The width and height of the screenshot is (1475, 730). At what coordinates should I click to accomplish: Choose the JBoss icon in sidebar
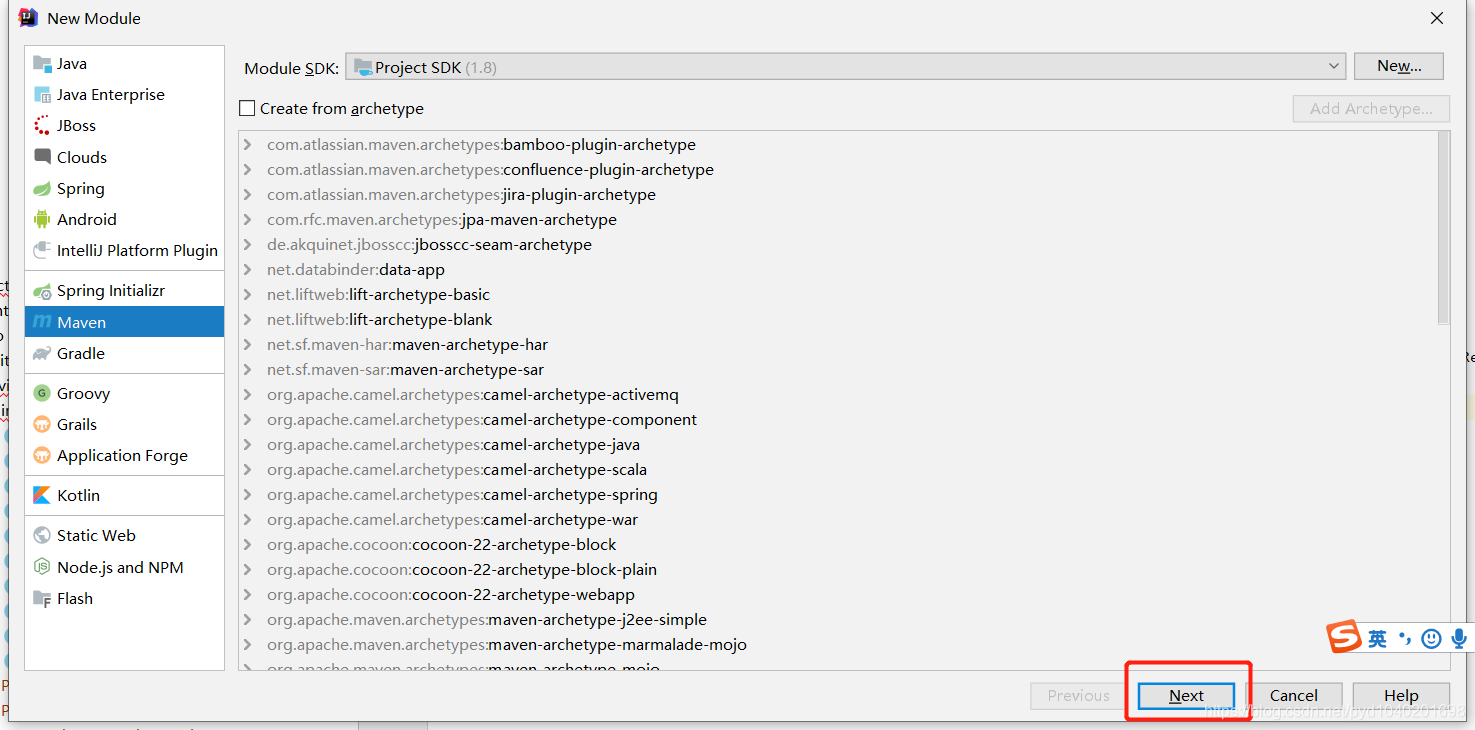point(42,126)
